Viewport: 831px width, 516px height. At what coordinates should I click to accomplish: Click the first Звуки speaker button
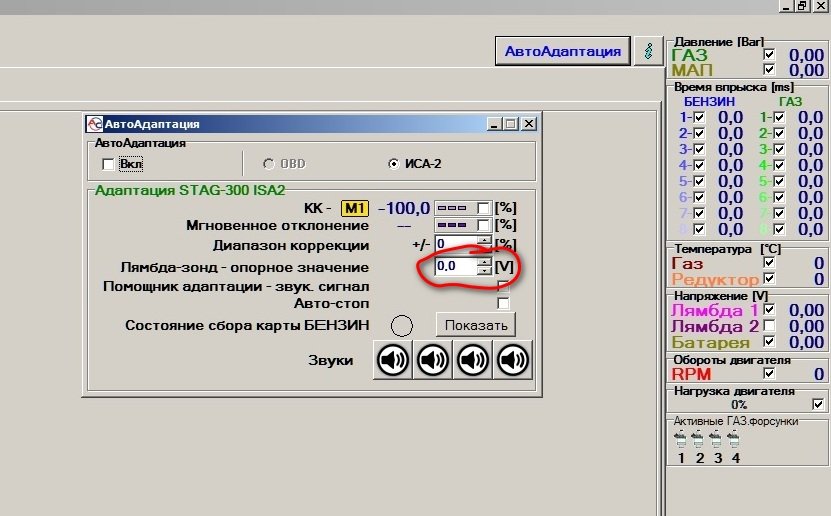click(x=393, y=360)
